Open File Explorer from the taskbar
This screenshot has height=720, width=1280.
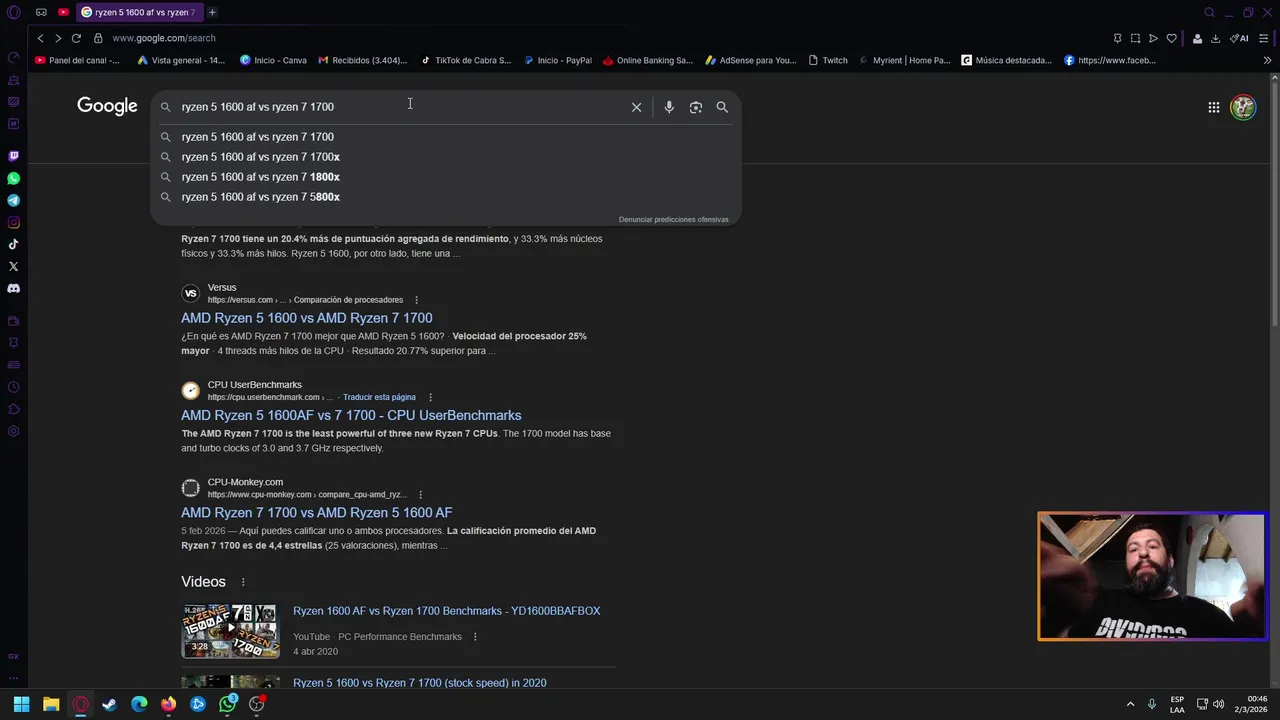pyautogui.click(x=51, y=704)
